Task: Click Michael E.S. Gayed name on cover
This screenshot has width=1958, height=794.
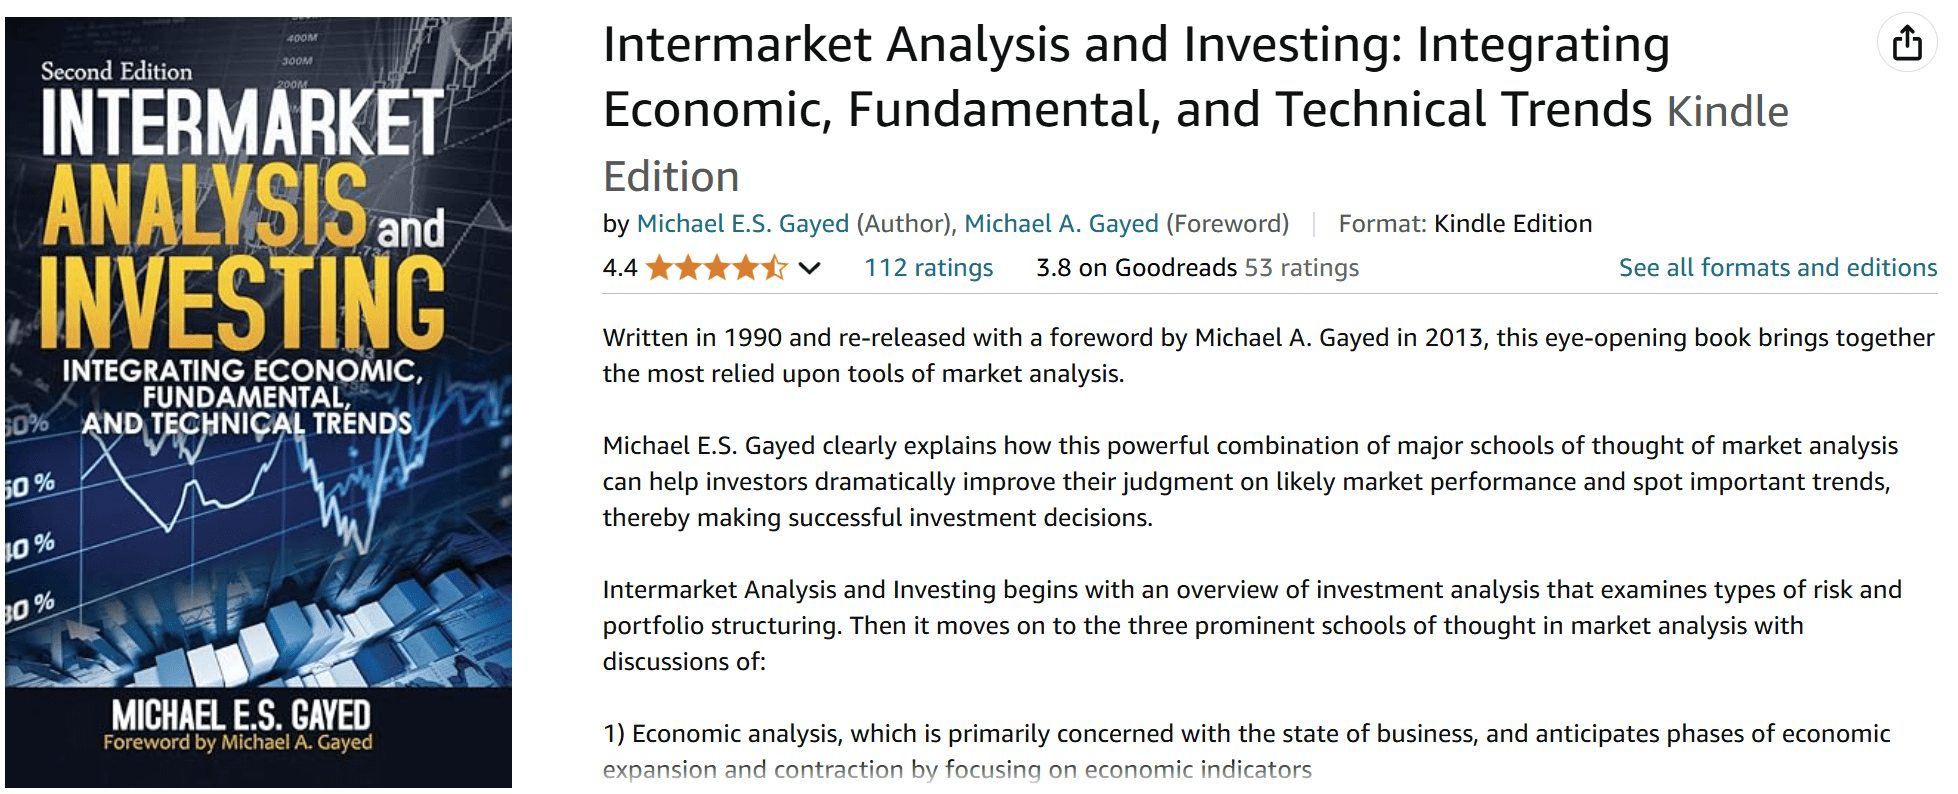Action: coord(240,714)
